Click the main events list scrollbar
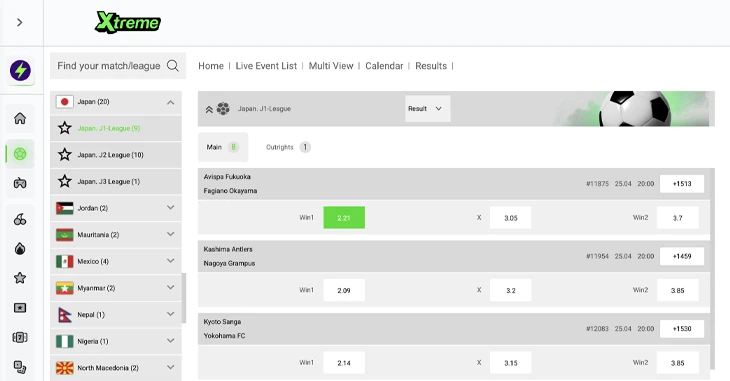Viewport: 730px width, 381px height. (x=713, y=269)
